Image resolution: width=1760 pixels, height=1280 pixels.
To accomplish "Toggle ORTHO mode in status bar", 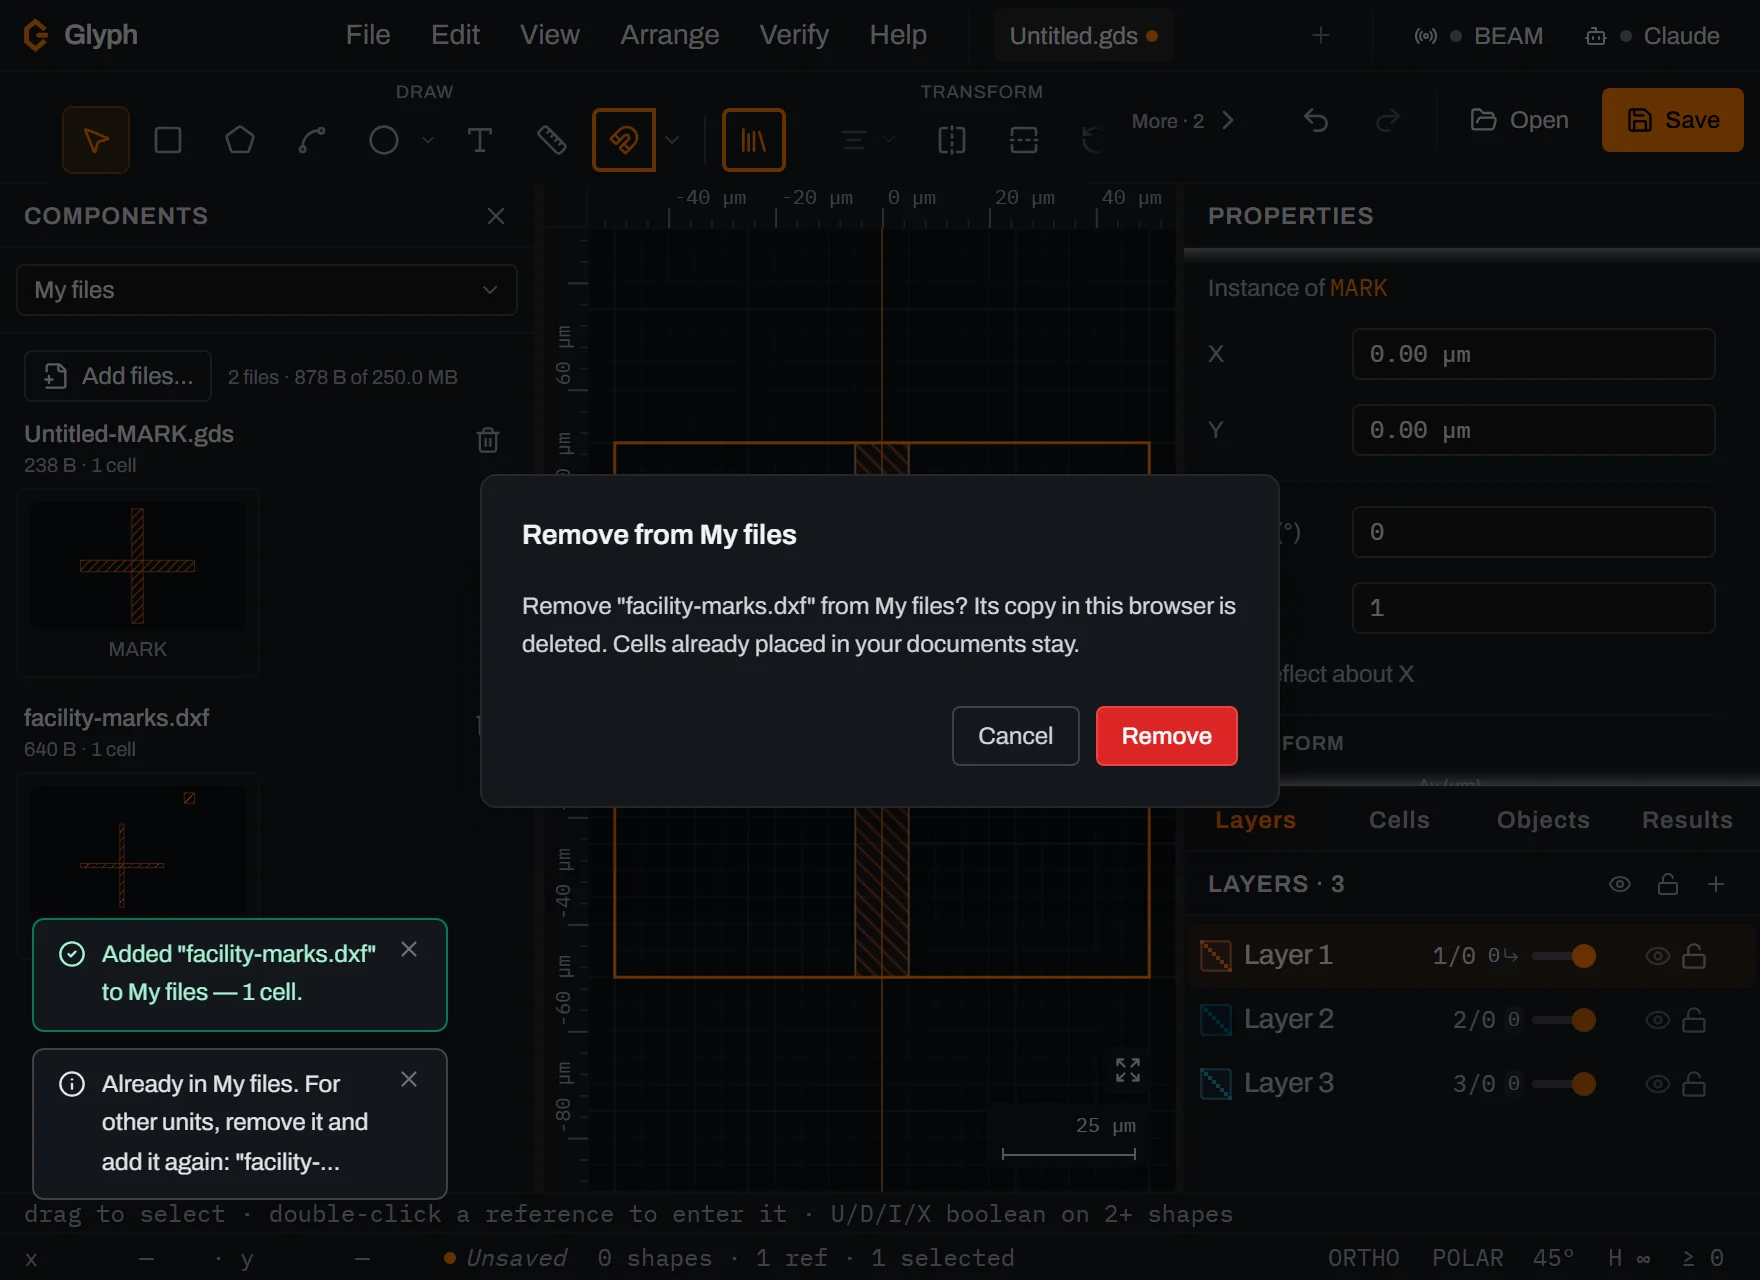I will click(1364, 1258).
